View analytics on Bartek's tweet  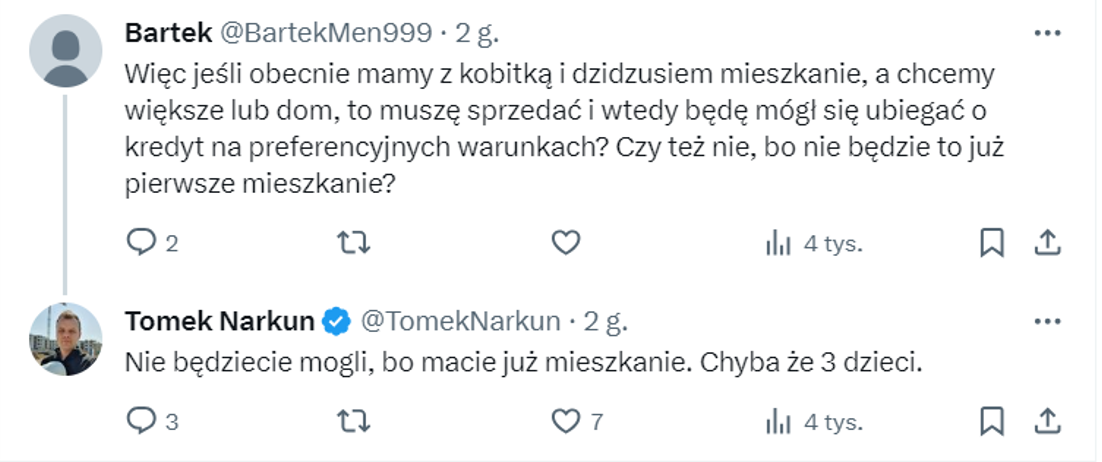point(780,243)
